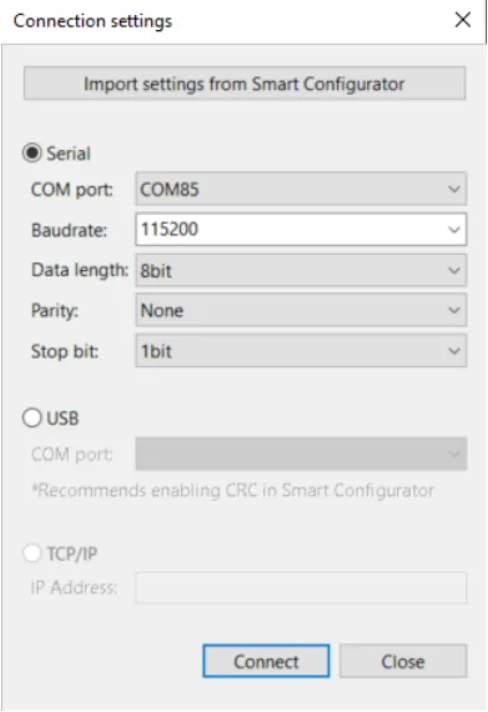
Task: Click the Baudrate label
Action: pyautogui.click(x=69, y=230)
